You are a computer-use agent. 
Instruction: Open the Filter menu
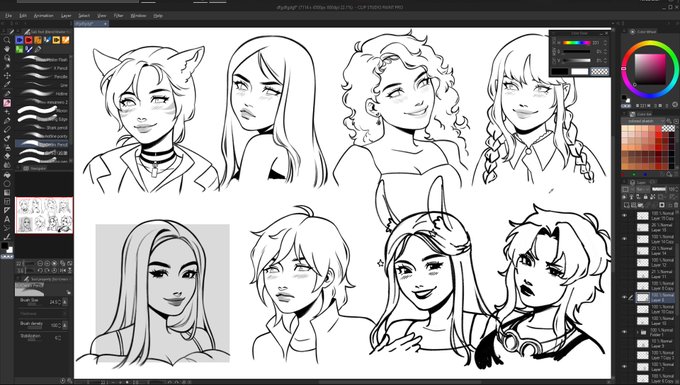pyautogui.click(x=118, y=16)
